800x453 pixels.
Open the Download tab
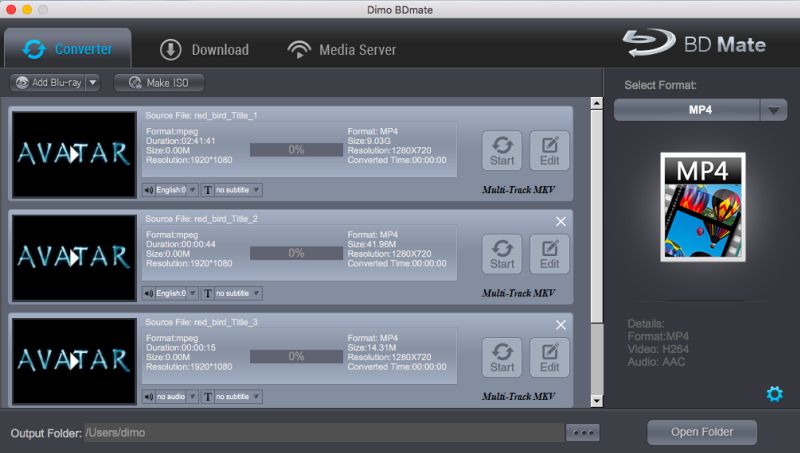pyautogui.click(x=204, y=49)
